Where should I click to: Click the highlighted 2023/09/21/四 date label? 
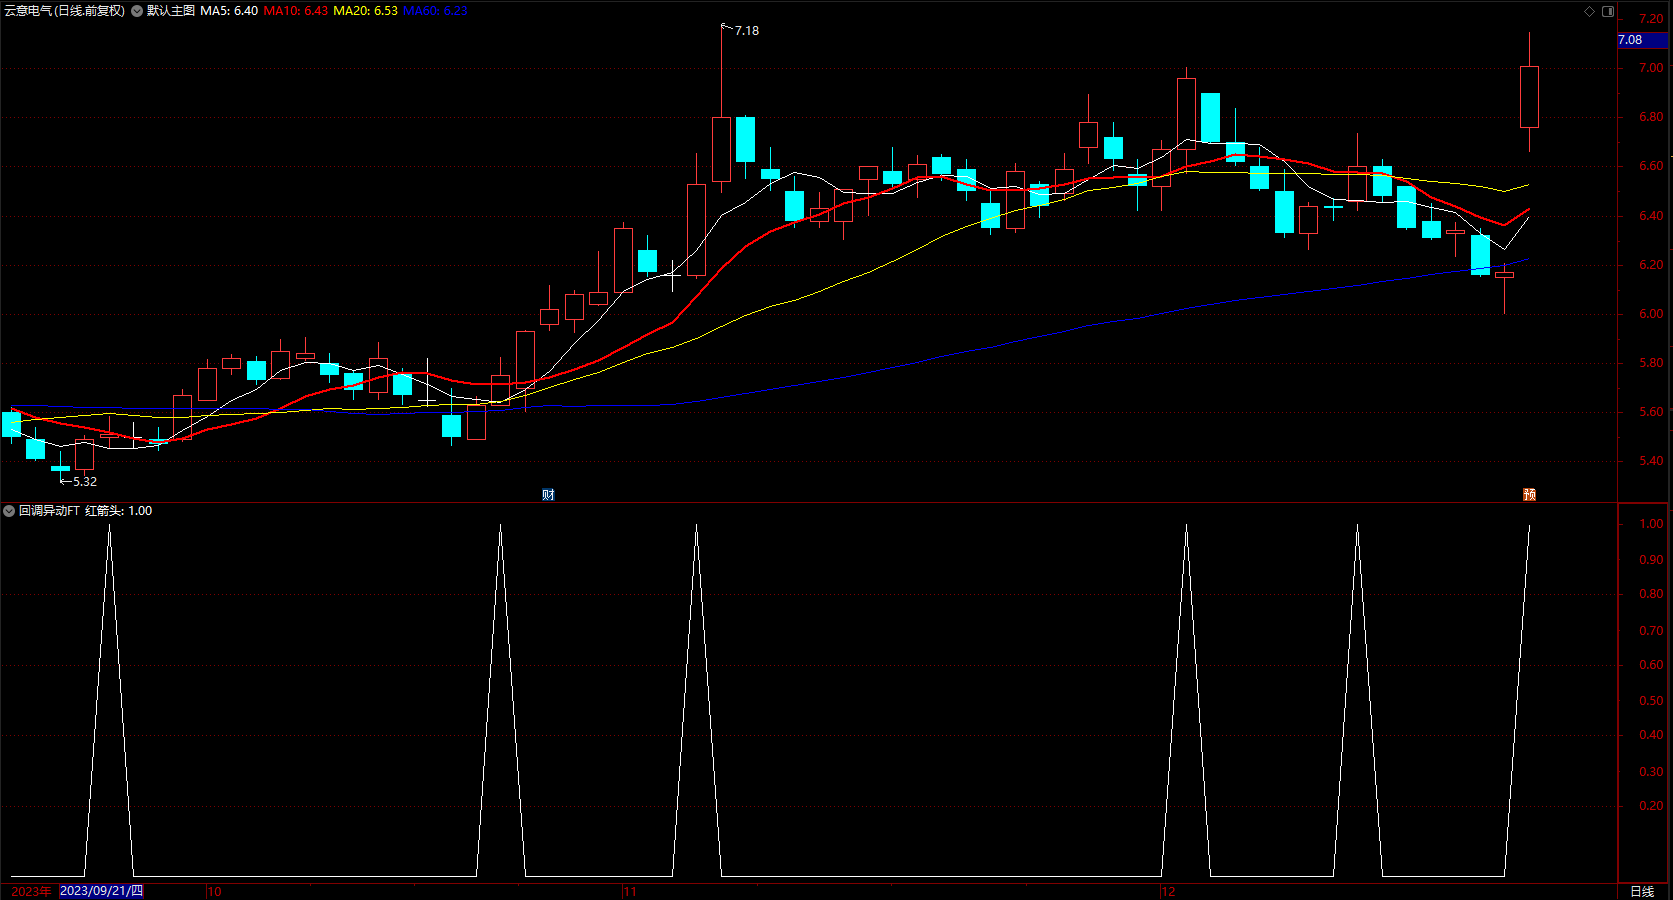pos(101,891)
